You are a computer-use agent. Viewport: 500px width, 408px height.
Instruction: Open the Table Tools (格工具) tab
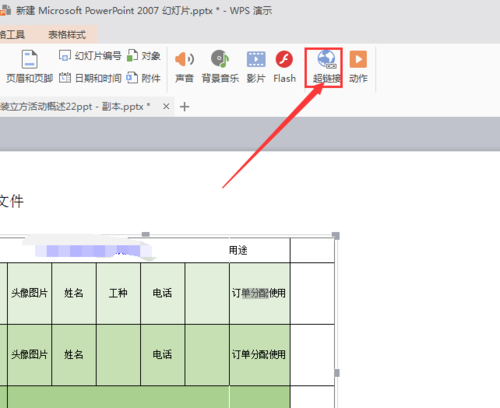pyautogui.click(x=12, y=35)
